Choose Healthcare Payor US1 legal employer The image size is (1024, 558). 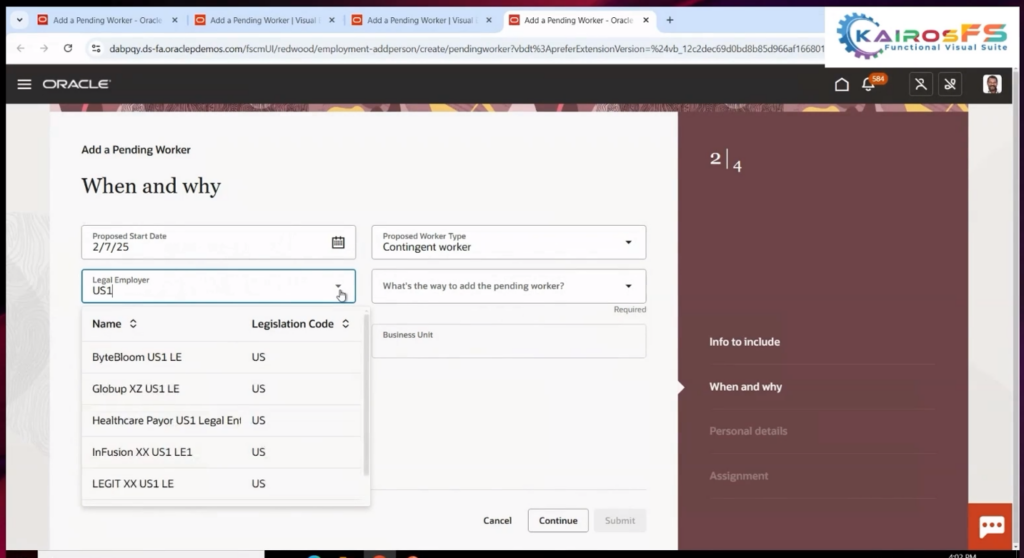point(166,421)
